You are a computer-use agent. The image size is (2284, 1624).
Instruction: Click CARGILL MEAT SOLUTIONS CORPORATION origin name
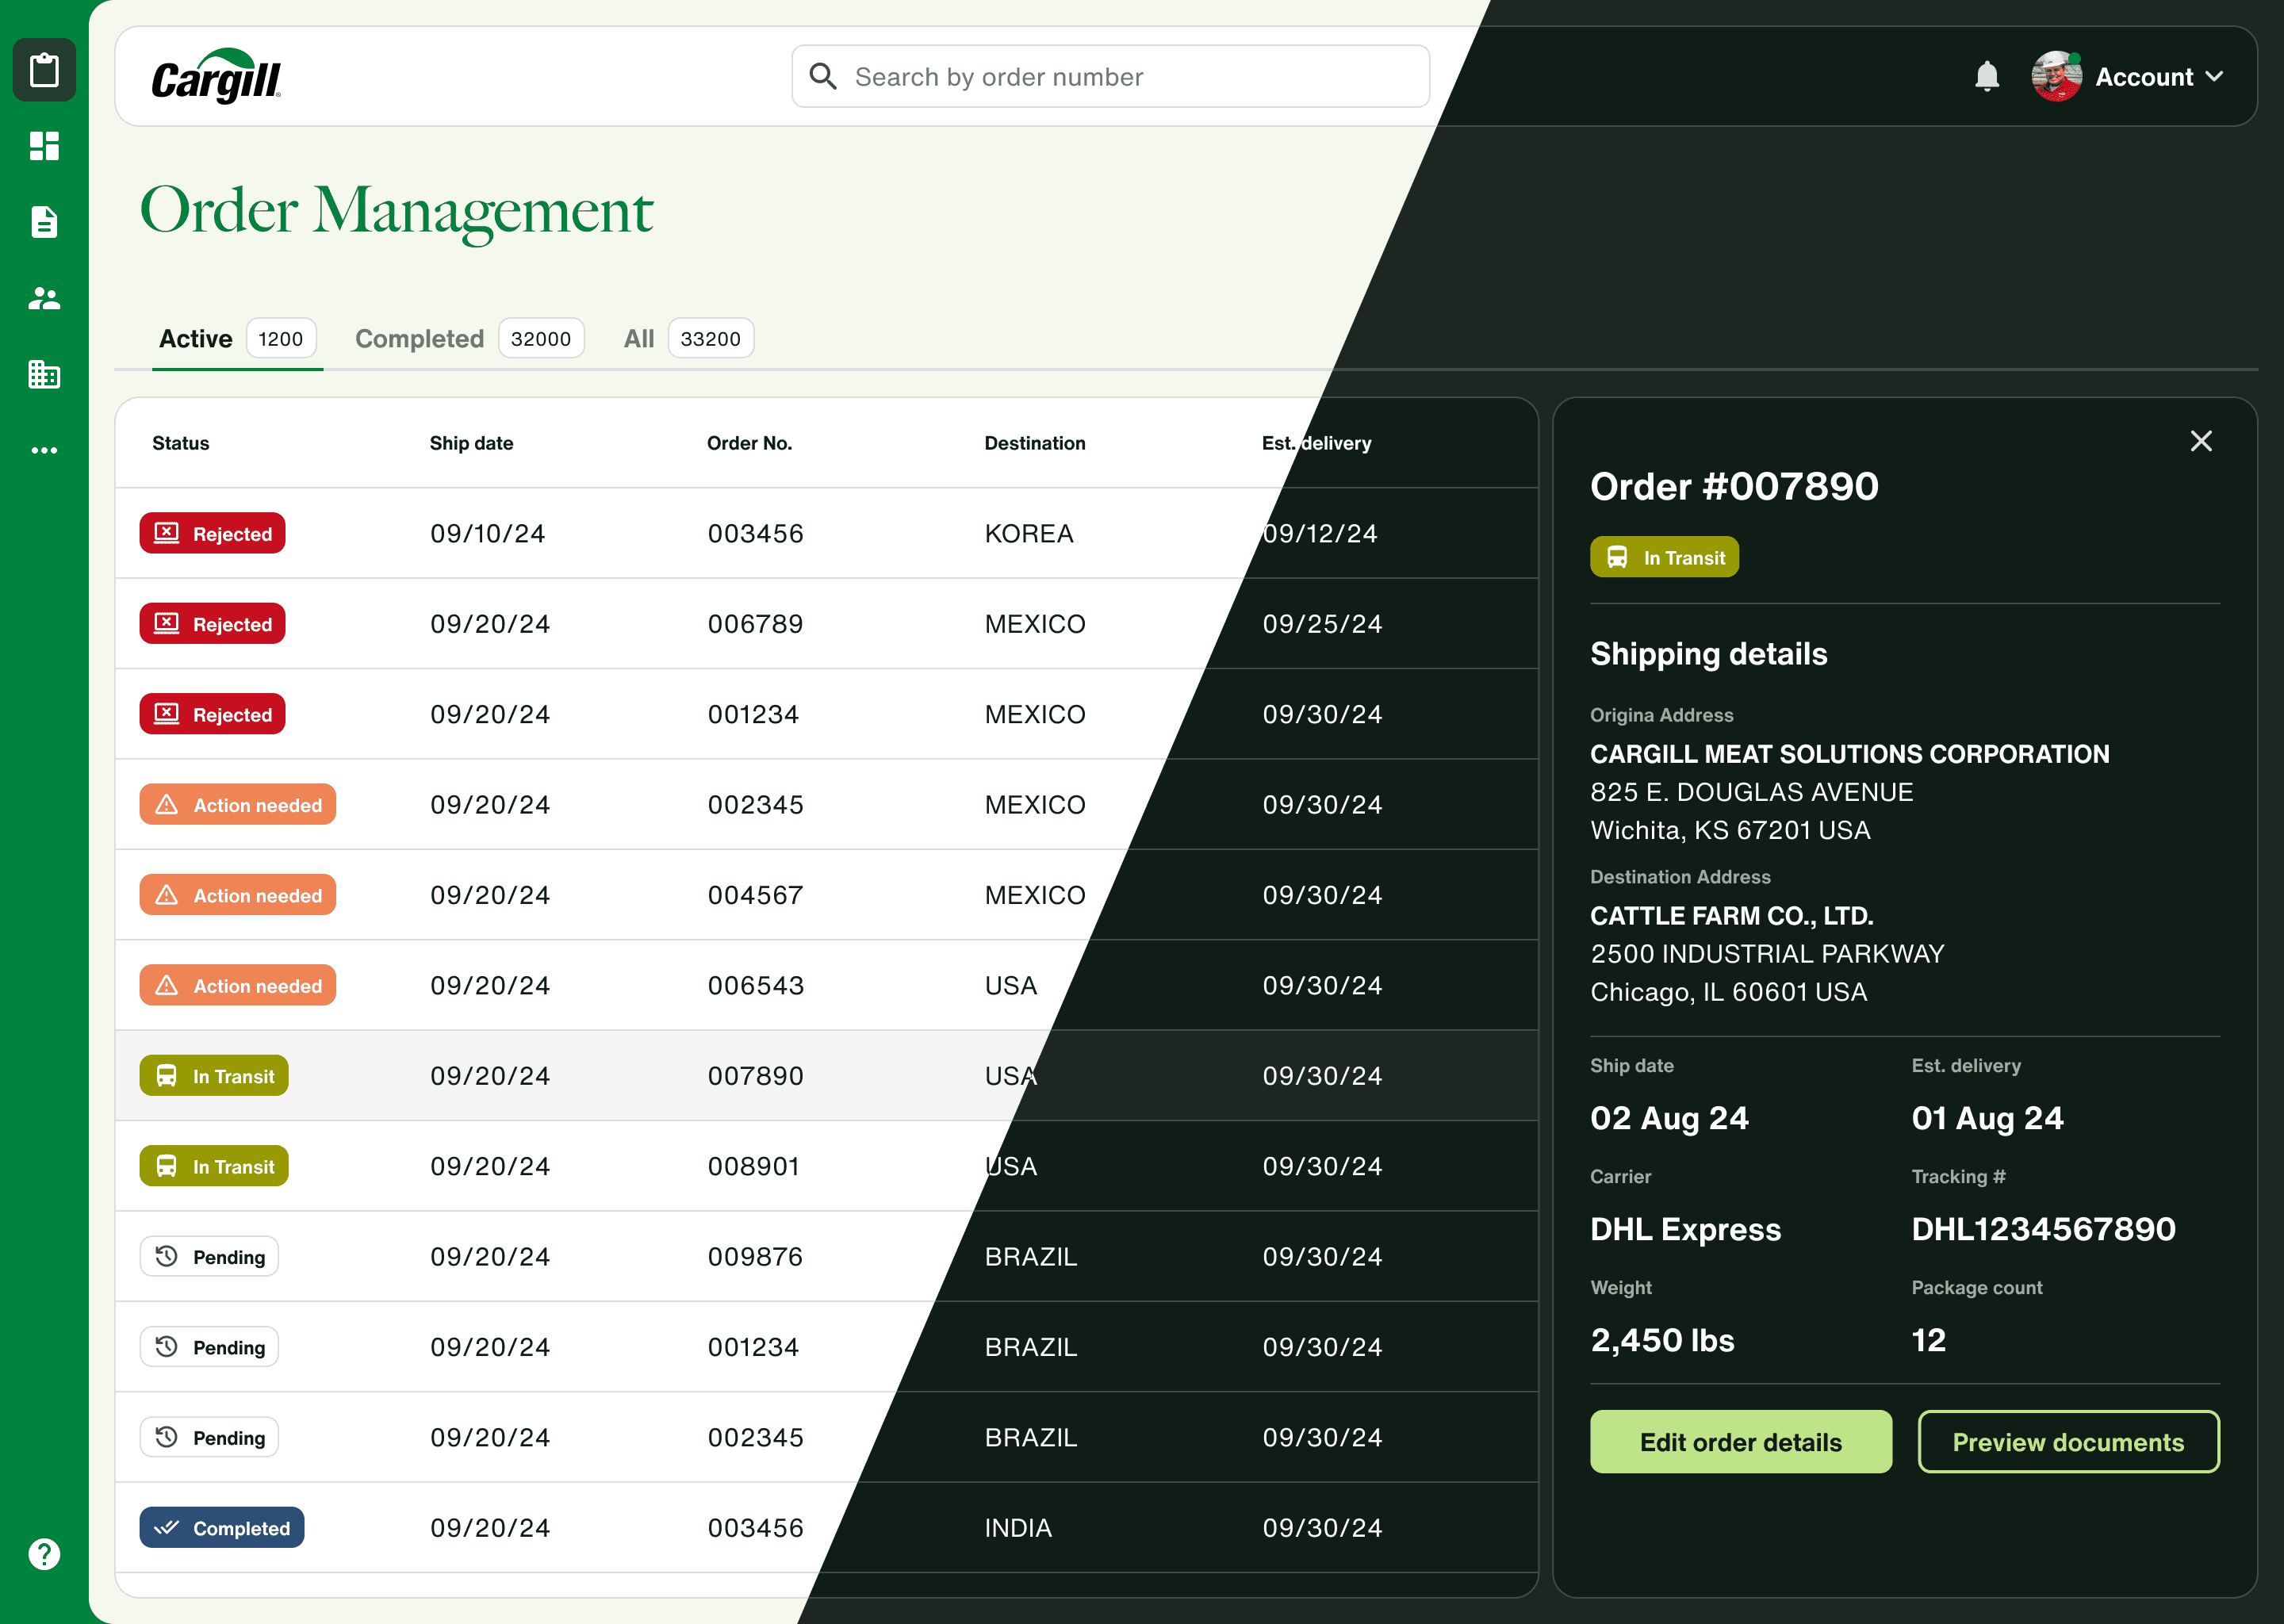(x=1849, y=753)
